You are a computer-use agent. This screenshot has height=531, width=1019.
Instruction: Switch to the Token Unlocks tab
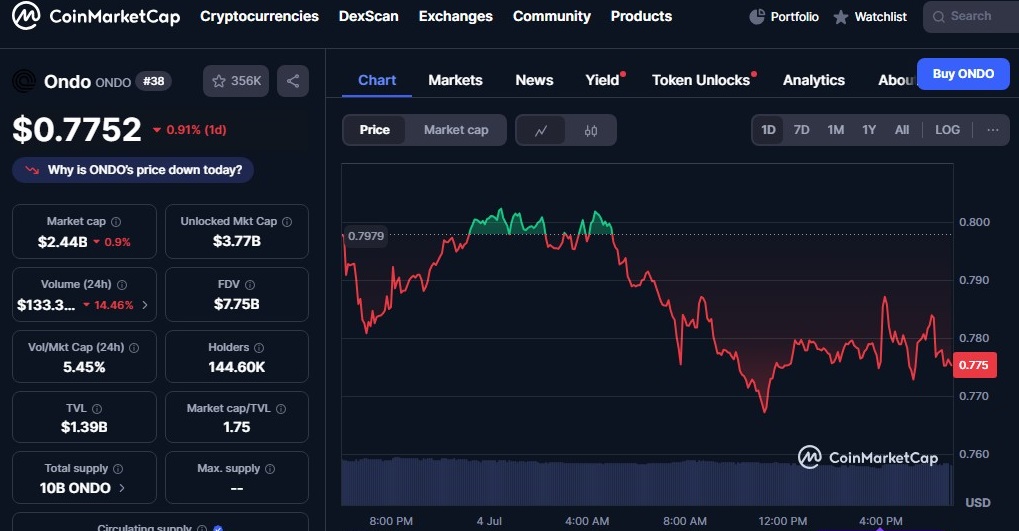(701, 81)
